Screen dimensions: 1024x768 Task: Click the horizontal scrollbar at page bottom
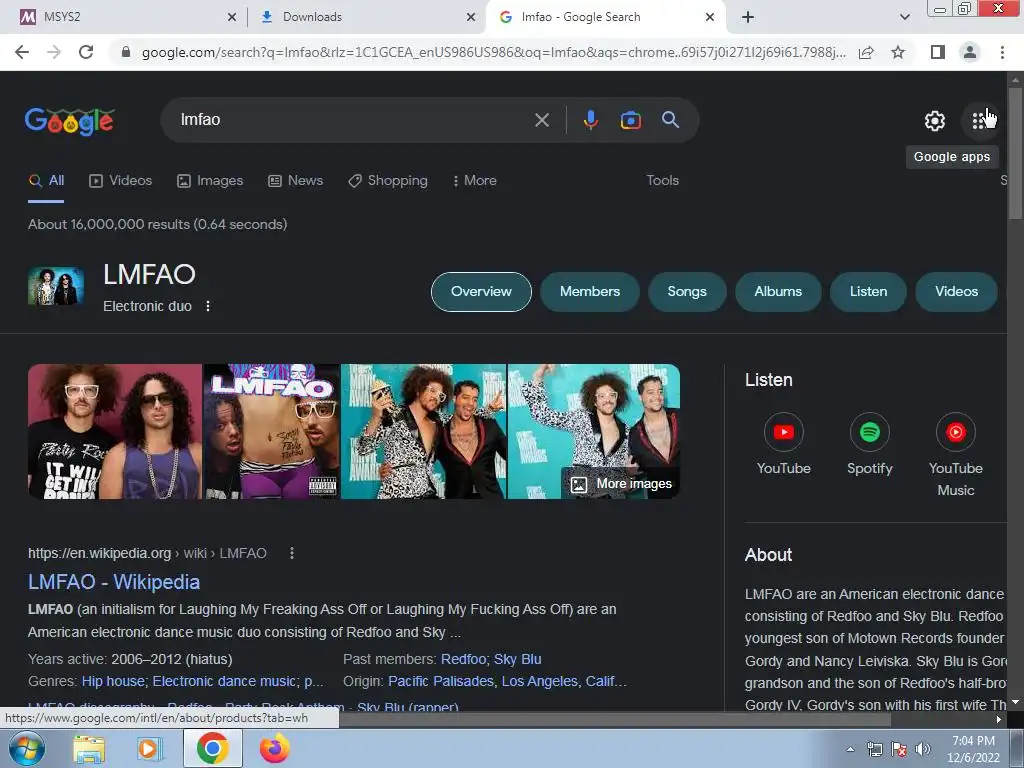[x=614, y=719]
